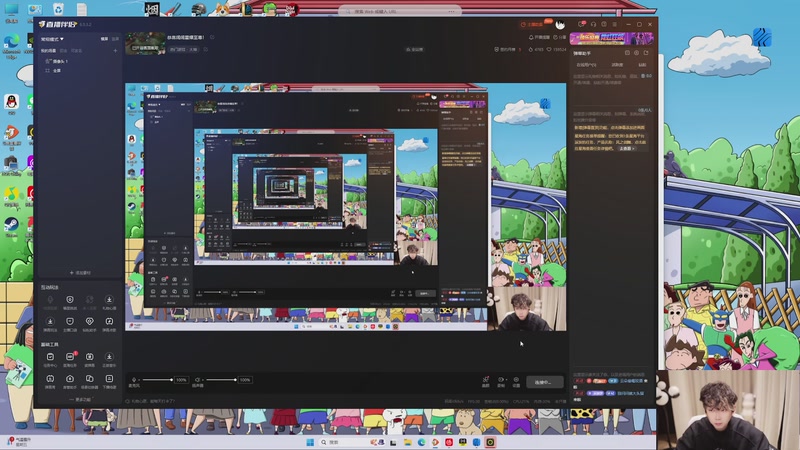Switch to middle 弹幕助手 tab

617,65
